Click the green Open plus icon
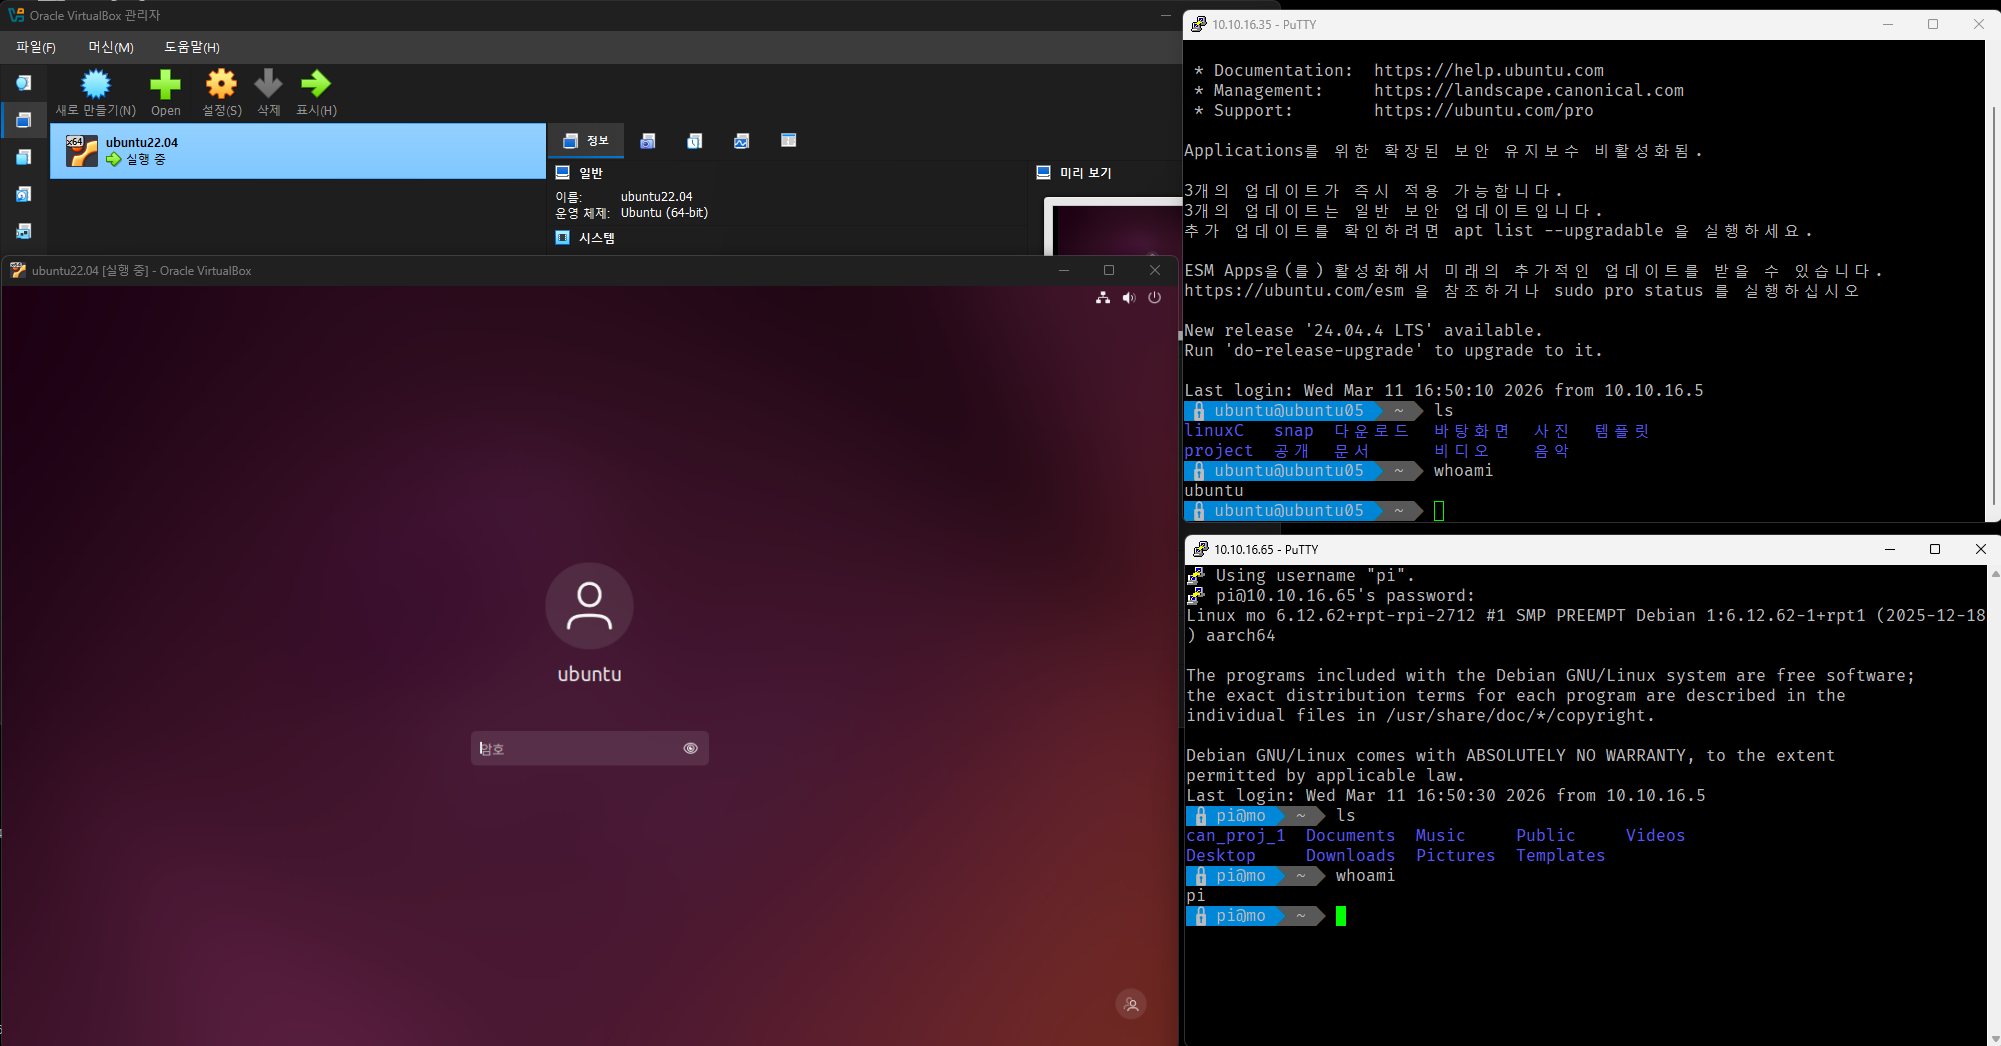Viewport: 2001px width, 1046px height. pyautogui.click(x=165, y=84)
